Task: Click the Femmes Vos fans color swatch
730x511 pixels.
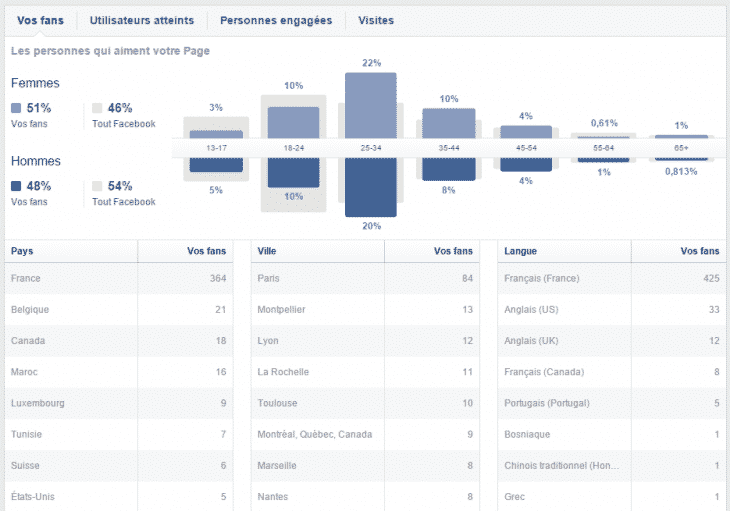Action: pyautogui.click(x=16, y=108)
